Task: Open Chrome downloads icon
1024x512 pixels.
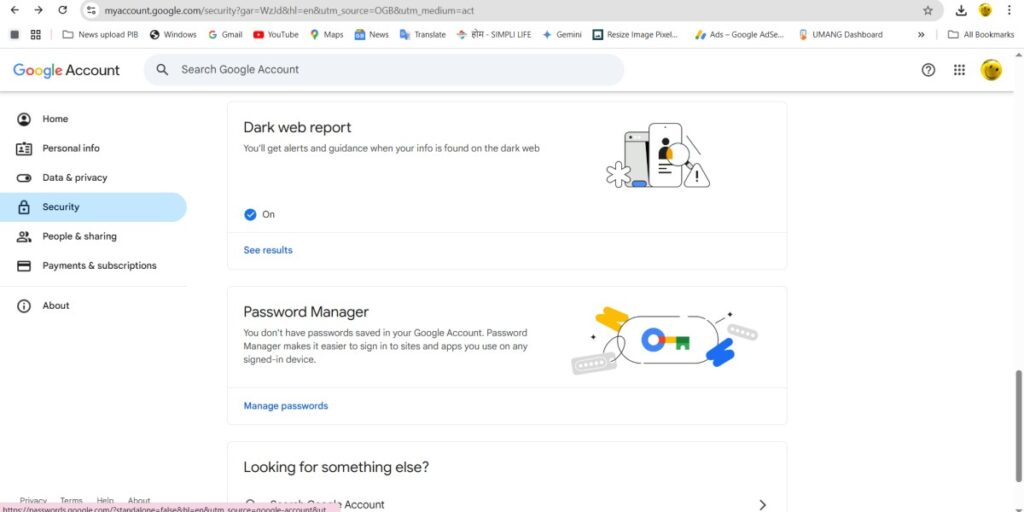Action: click(961, 10)
